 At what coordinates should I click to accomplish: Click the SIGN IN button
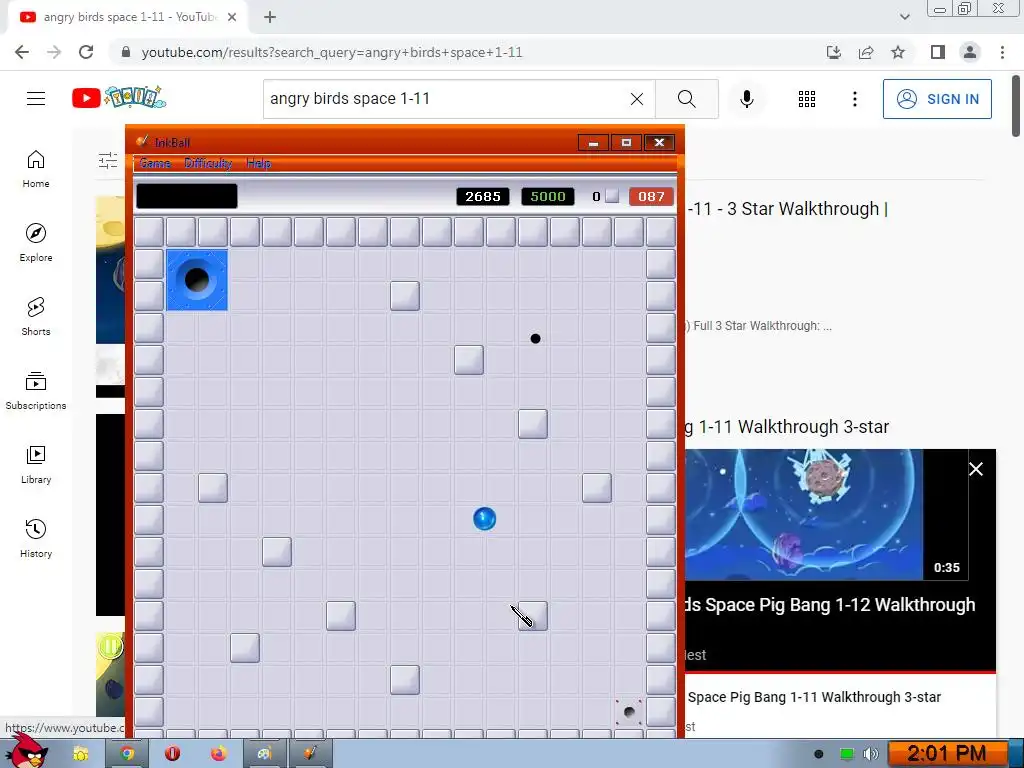coord(937,99)
